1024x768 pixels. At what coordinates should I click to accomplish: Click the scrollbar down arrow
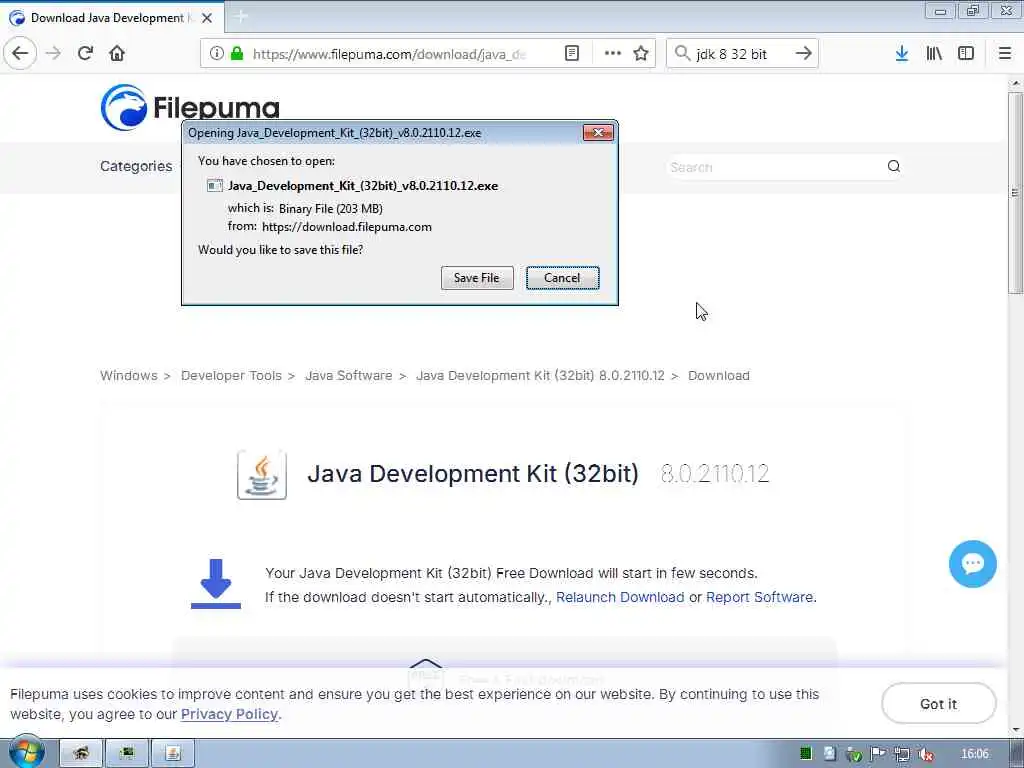tap(1015, 729)
